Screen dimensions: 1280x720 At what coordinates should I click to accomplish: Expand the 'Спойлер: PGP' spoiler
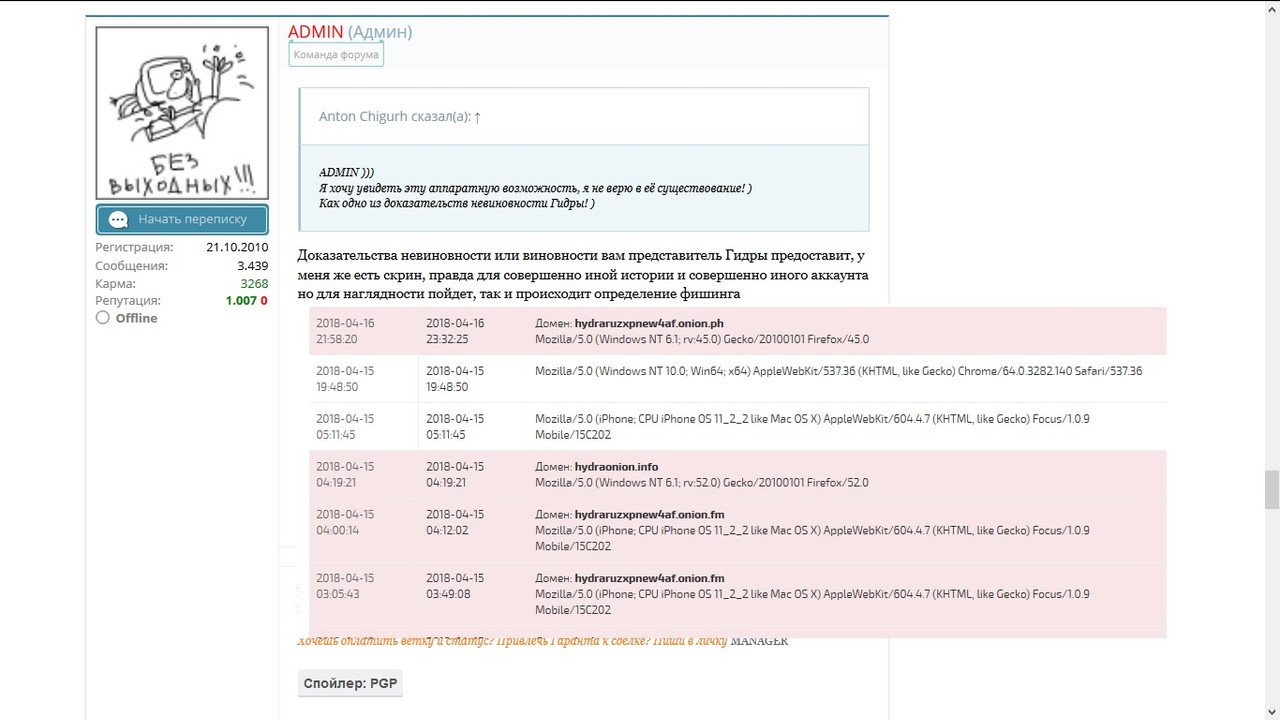pos(350,684)
